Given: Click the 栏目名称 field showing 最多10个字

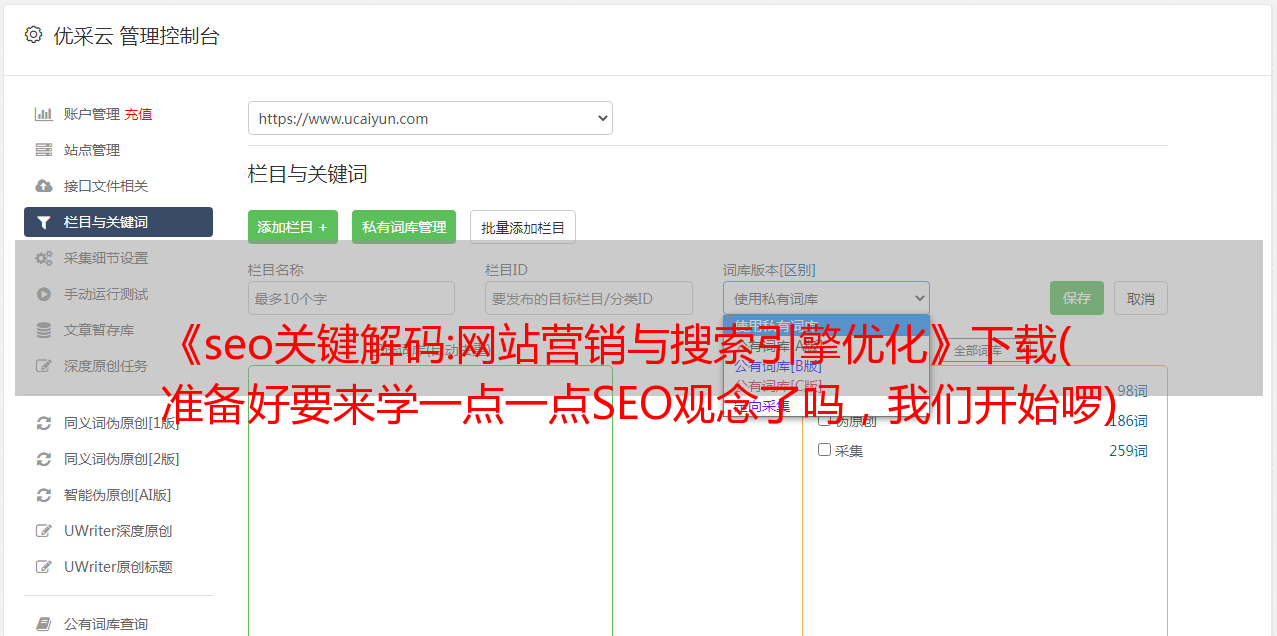Looking at the screenshot, I should click(x=351, y=298).
